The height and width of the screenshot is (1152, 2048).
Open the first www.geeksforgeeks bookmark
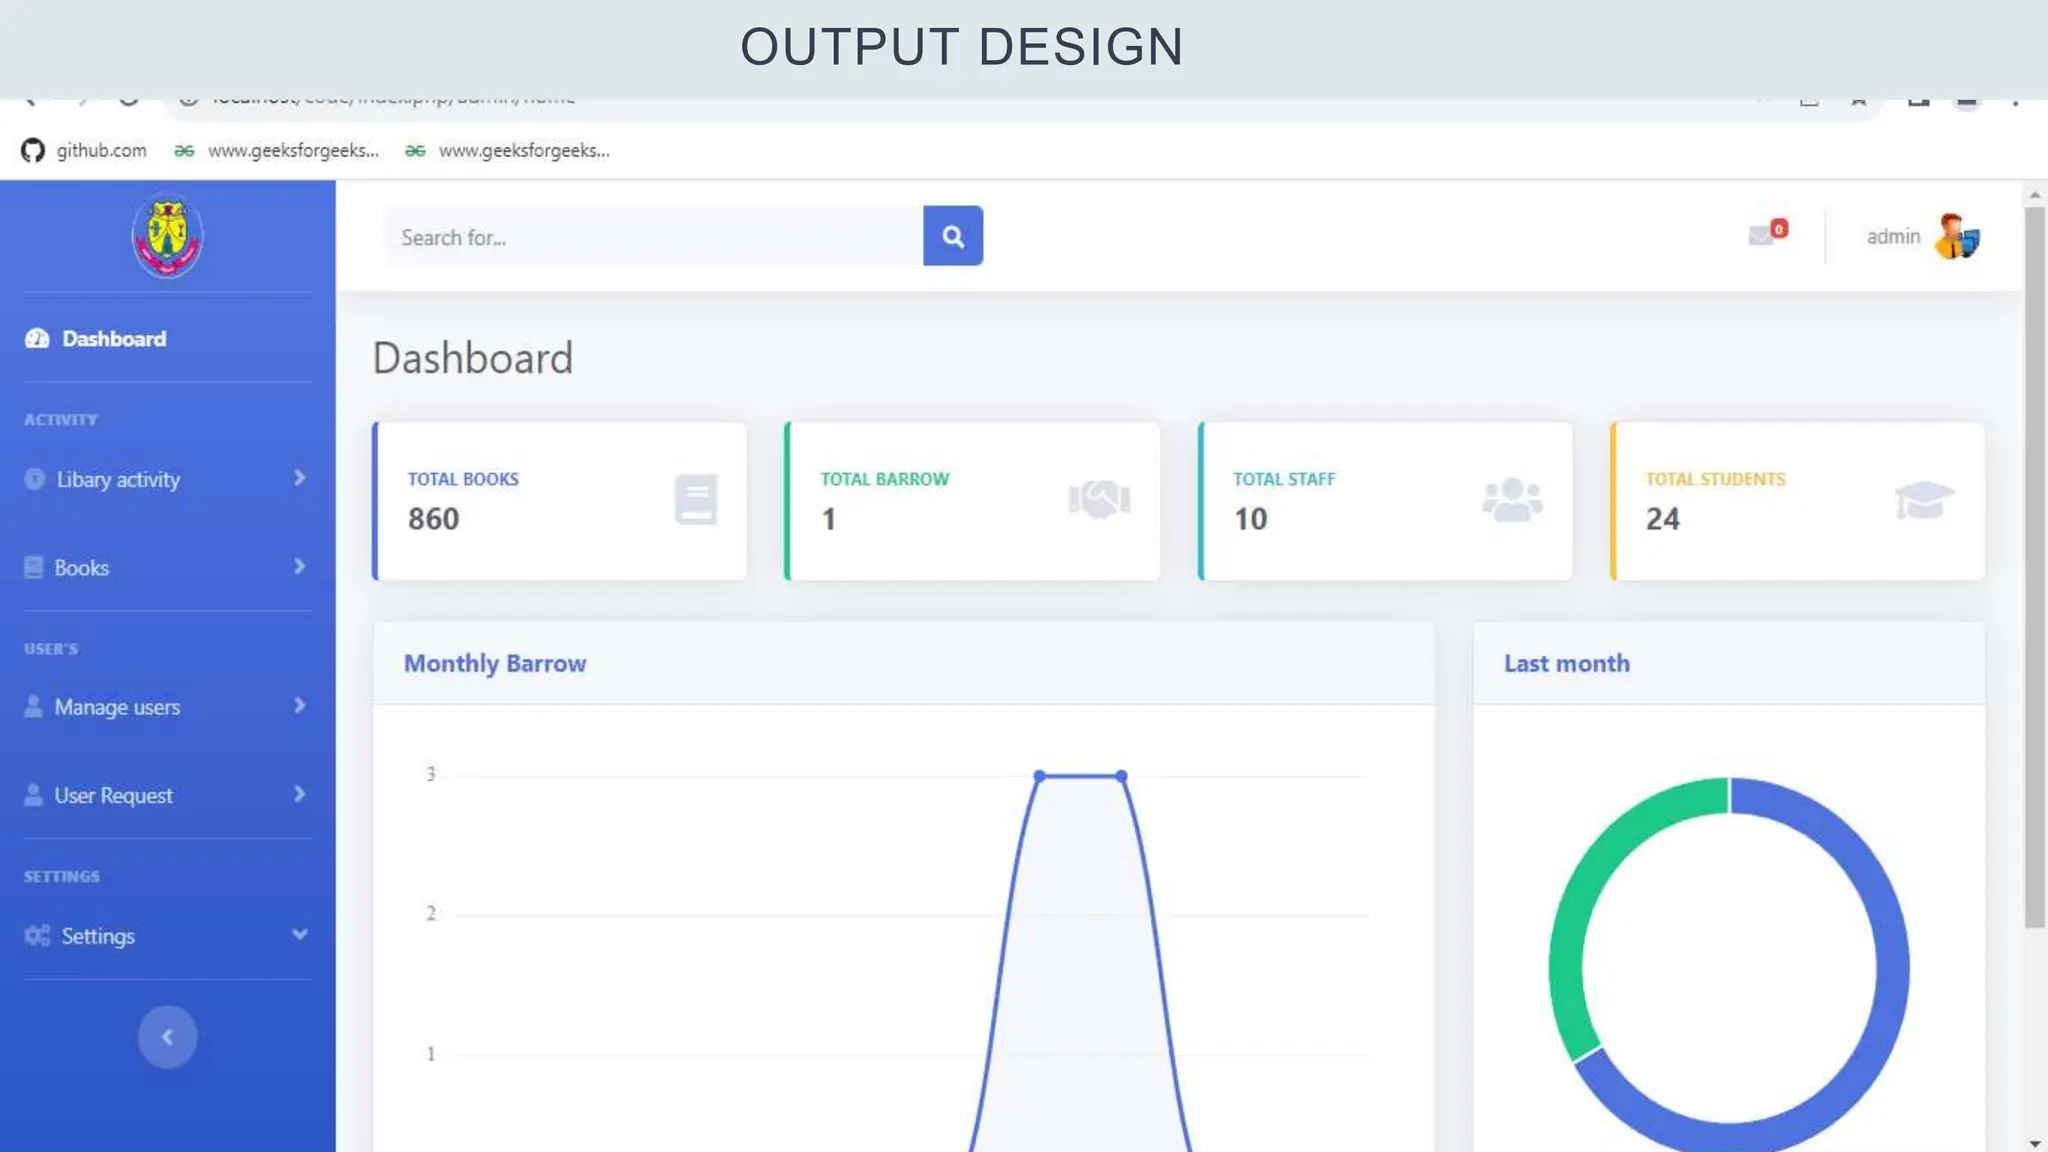tap(277, 150)
